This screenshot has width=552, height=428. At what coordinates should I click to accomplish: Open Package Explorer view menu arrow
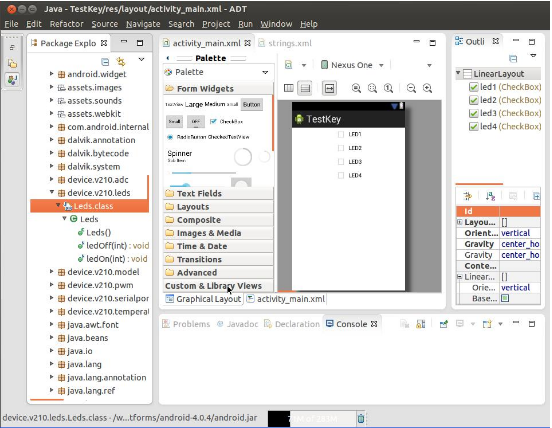(x=141, y=59)
